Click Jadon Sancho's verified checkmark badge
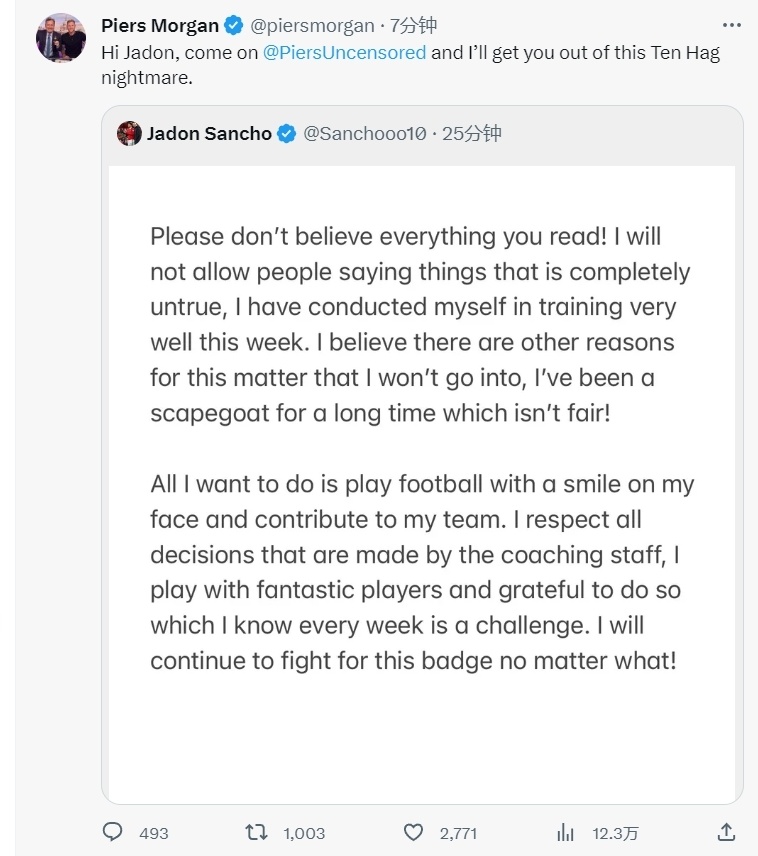758x856 pixels. (x=286, y=134)
